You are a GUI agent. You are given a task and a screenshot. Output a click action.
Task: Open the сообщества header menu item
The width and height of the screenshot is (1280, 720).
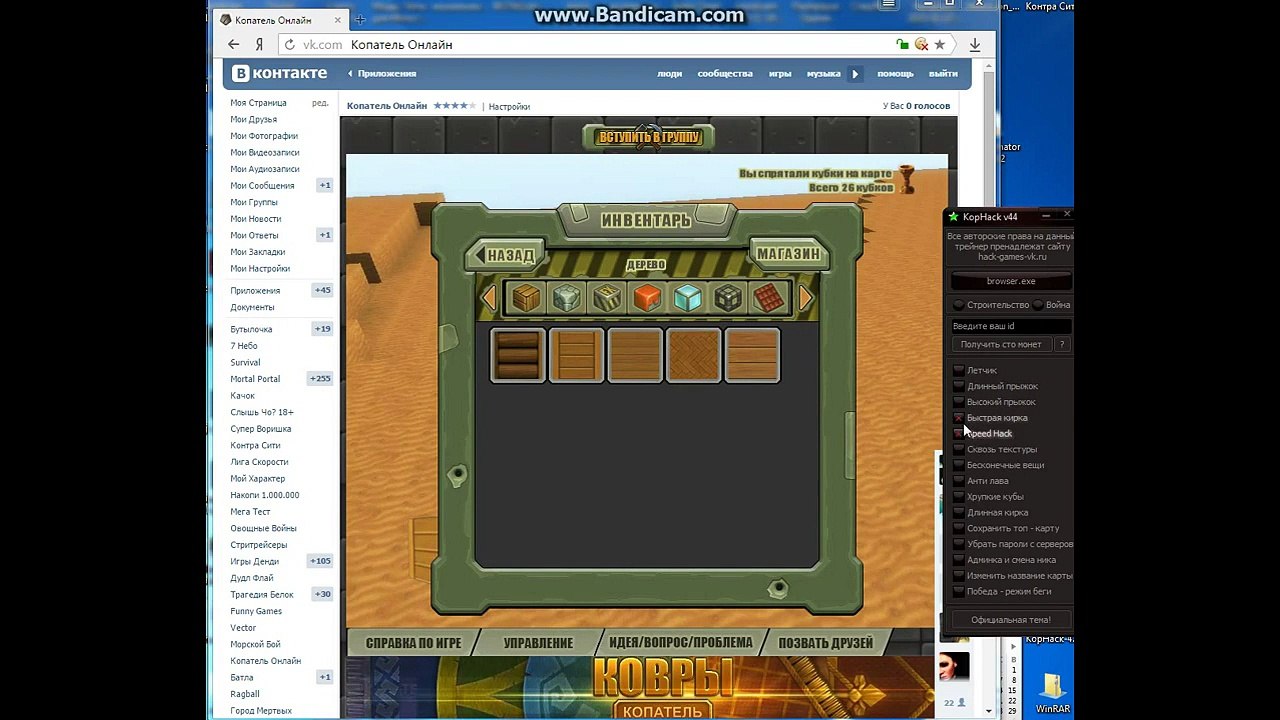[725, 73]
